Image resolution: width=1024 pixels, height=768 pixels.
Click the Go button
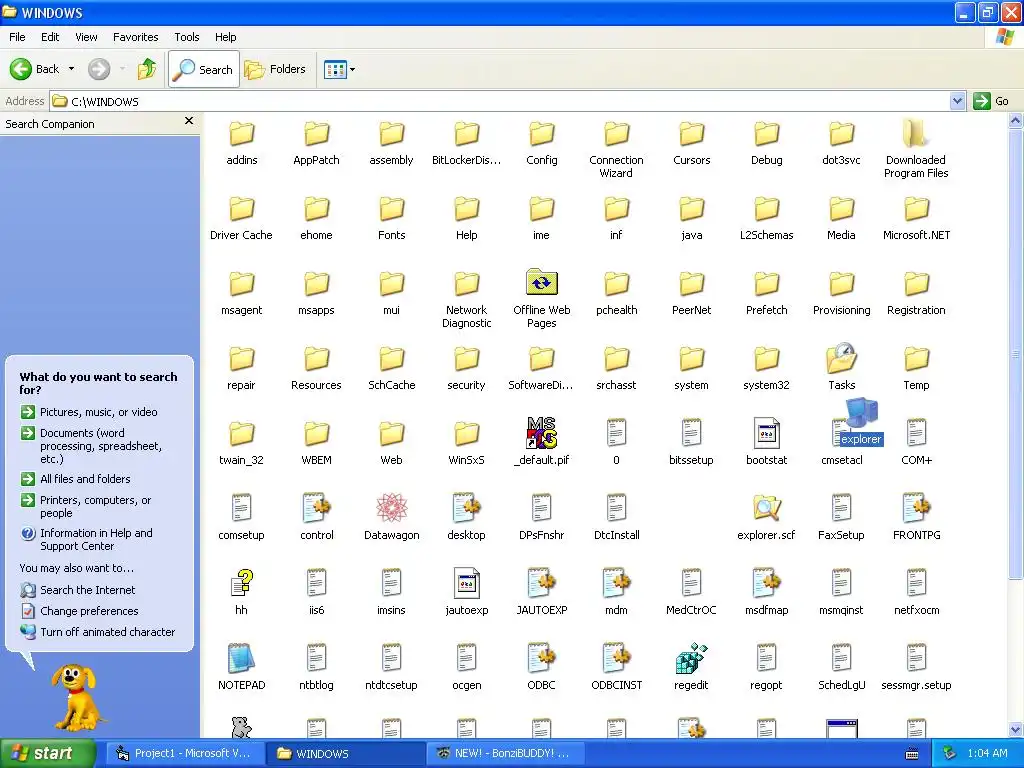[991, 101]
